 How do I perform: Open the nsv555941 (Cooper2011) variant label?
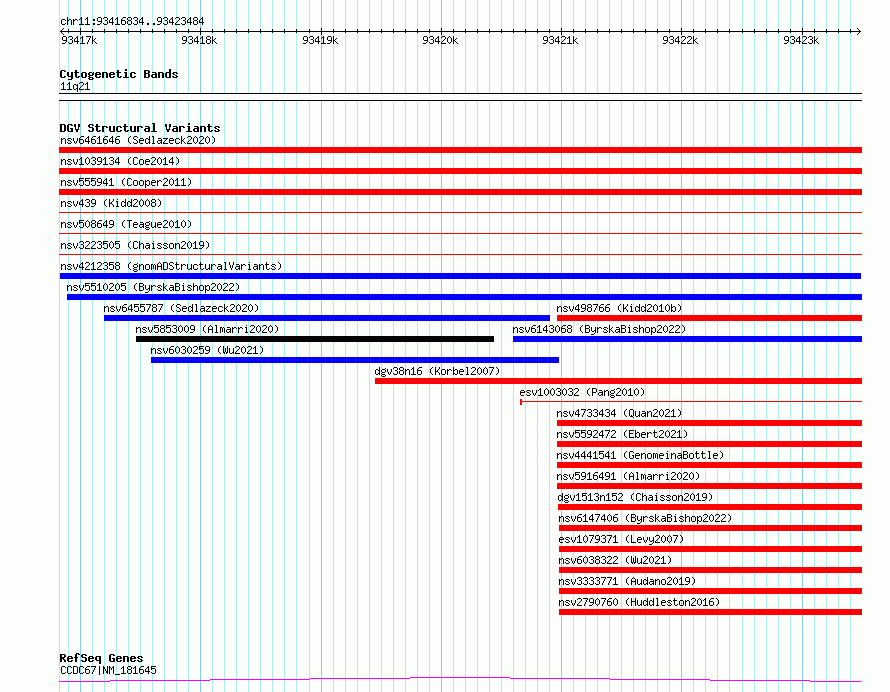(x=126, y=182)
